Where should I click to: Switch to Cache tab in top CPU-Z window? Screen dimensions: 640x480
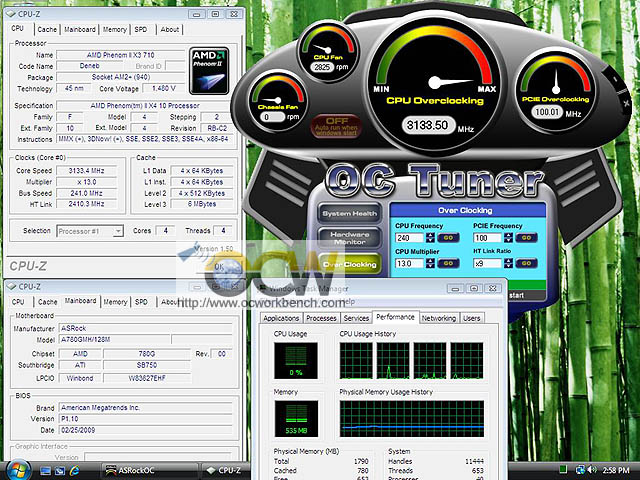47,29
